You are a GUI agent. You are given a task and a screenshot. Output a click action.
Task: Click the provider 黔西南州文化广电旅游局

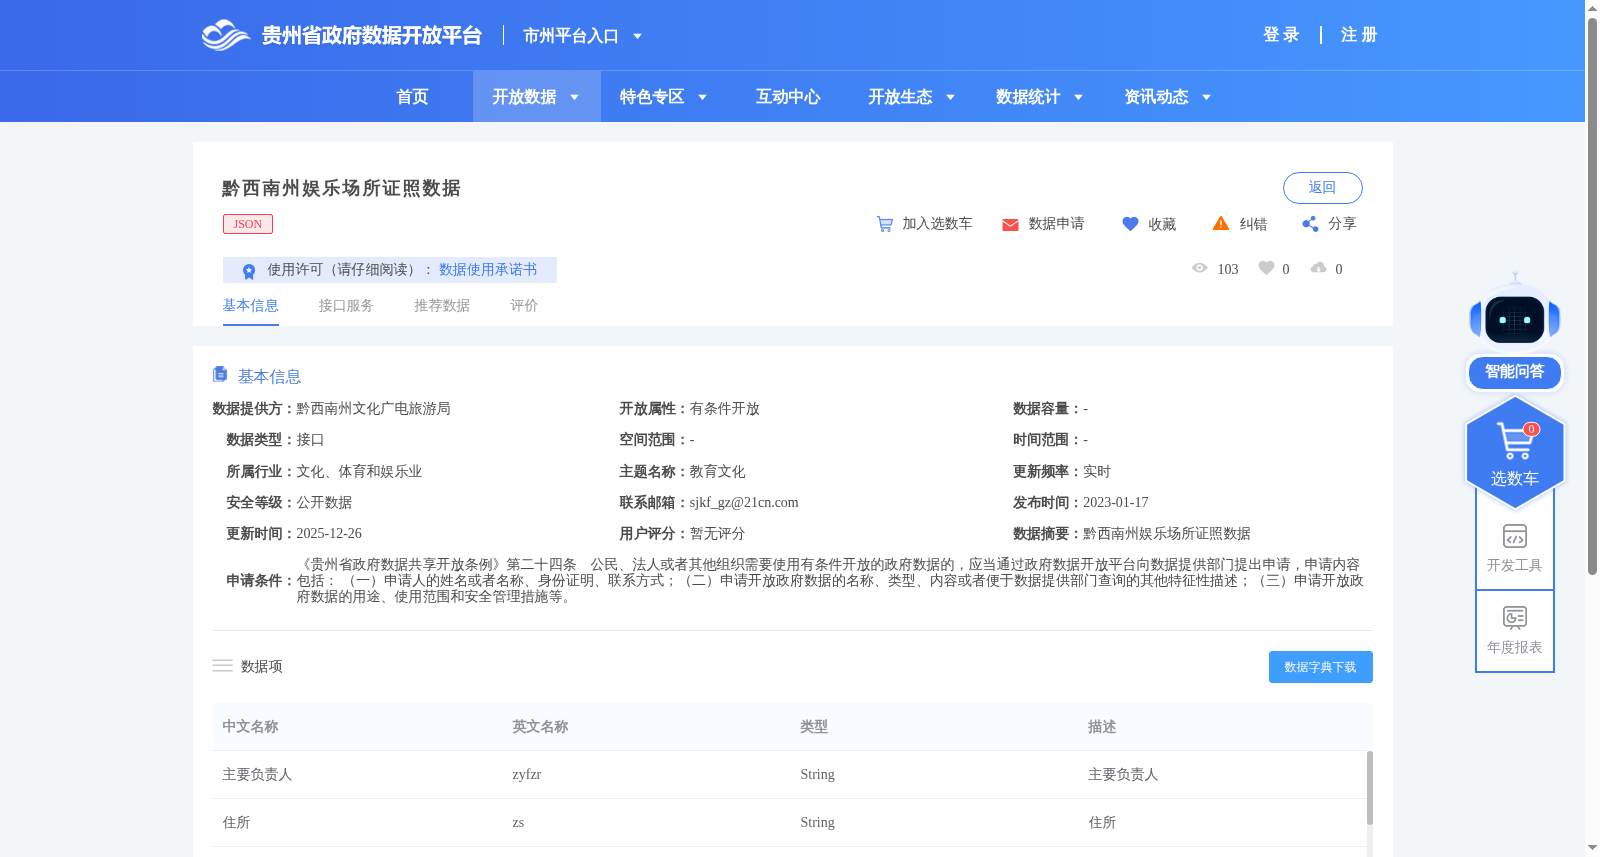[373, 409]
